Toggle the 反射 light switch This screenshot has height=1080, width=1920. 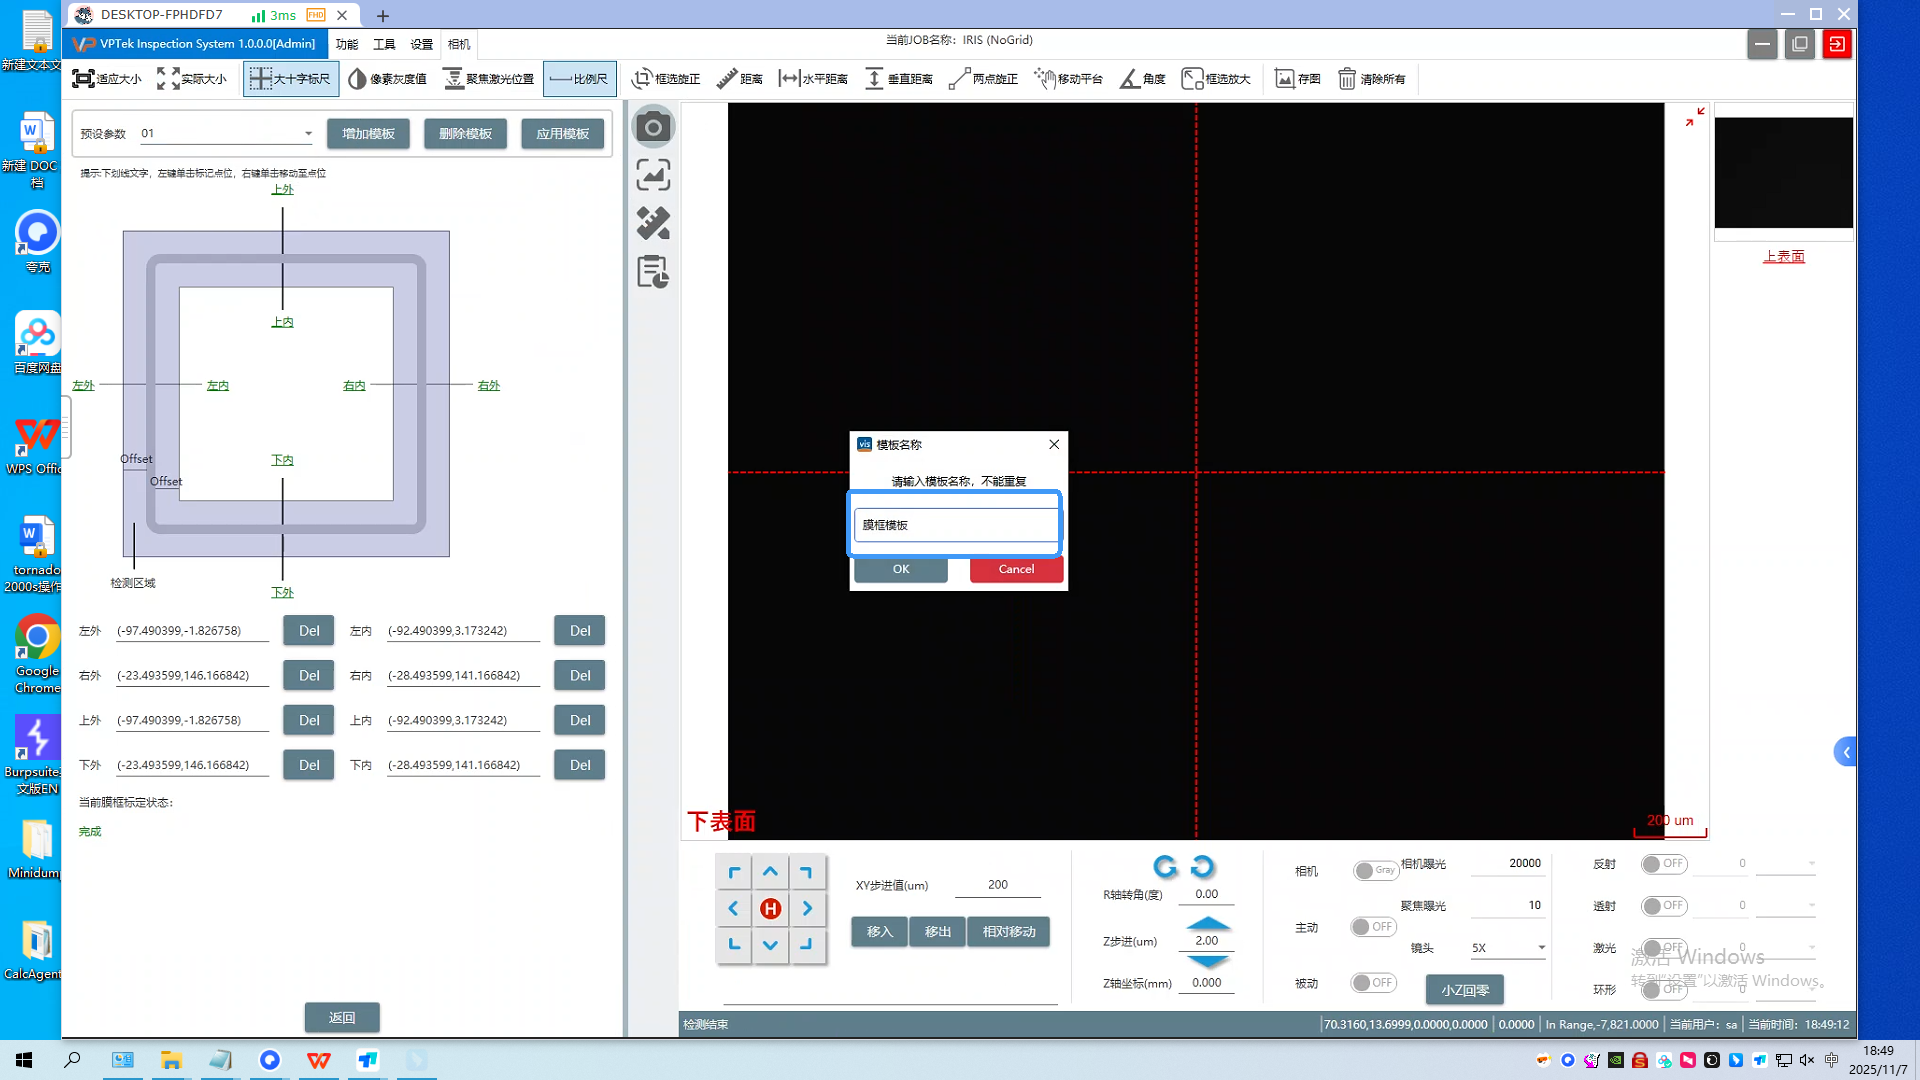click(1664, 863)
